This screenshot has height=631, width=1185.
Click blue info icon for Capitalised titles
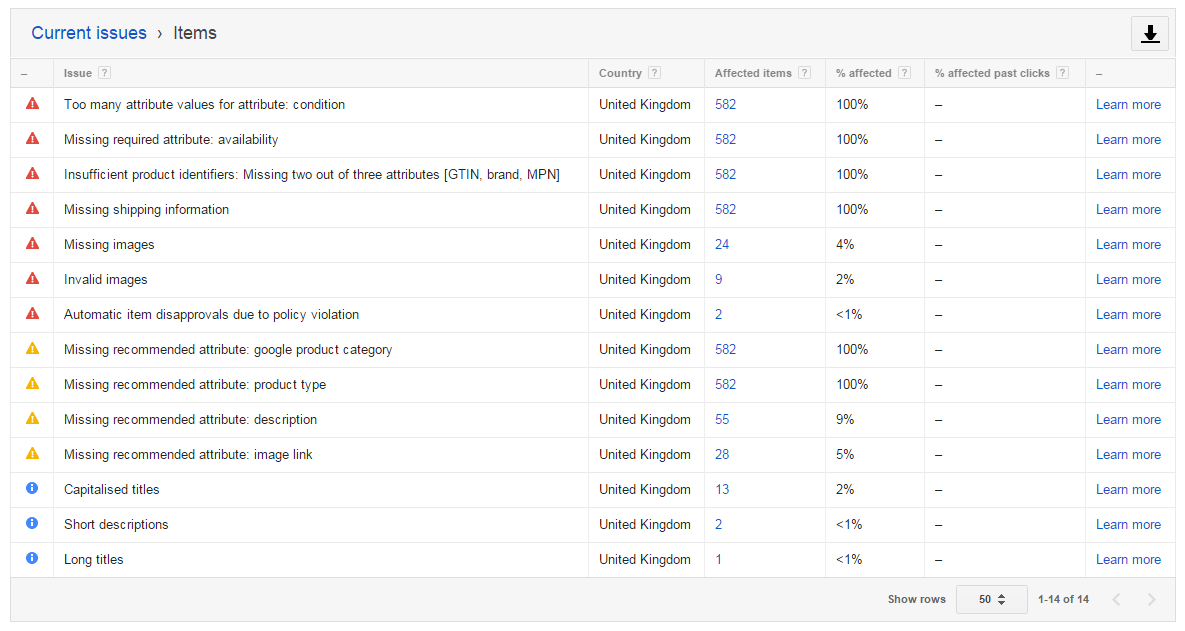click(x=32, y=489)
